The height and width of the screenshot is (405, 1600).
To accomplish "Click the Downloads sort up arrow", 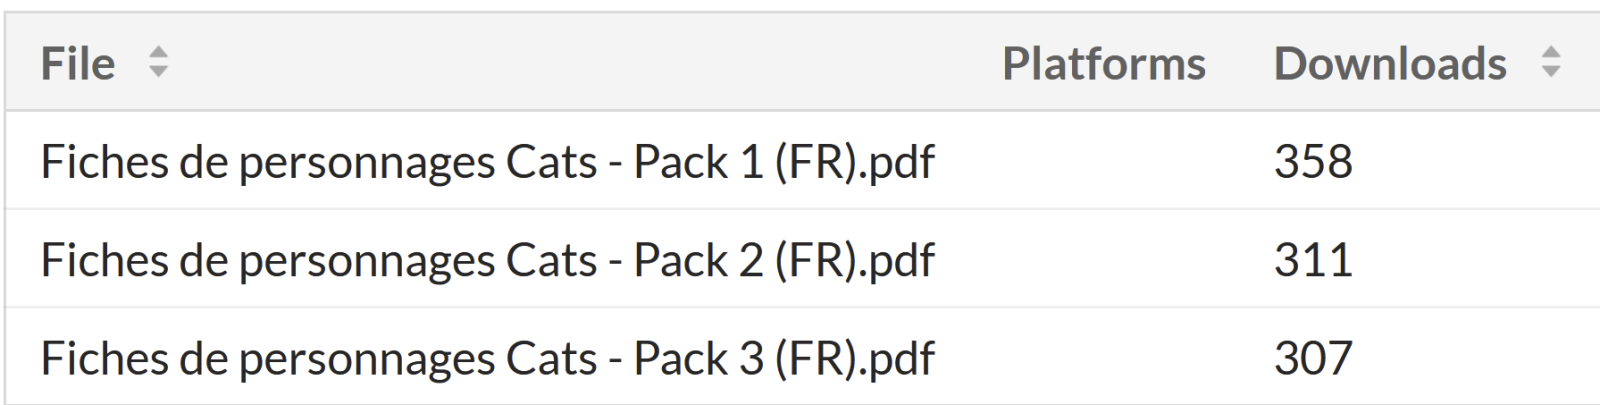I will coord(1550,53).
